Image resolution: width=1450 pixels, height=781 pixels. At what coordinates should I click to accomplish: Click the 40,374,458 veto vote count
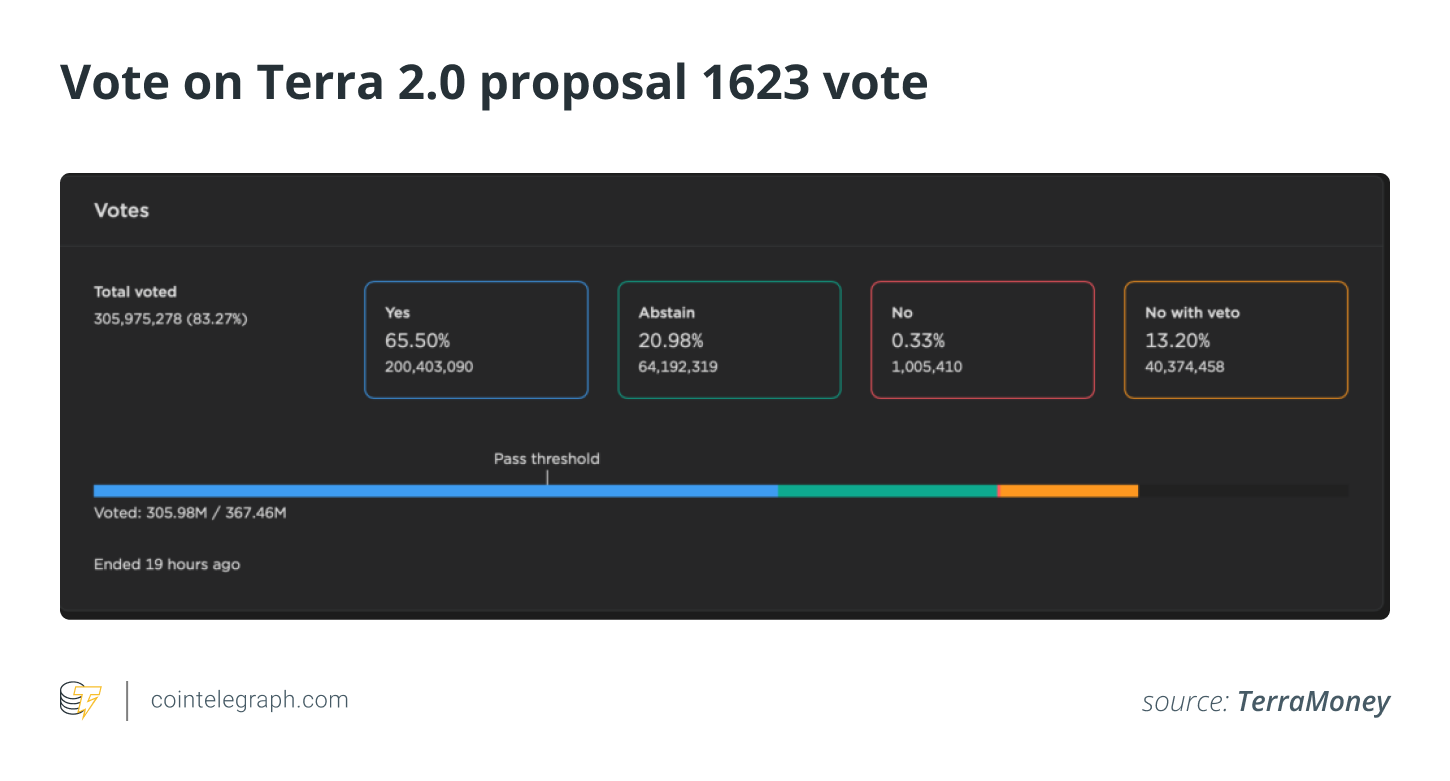[x=1185, y=367]
